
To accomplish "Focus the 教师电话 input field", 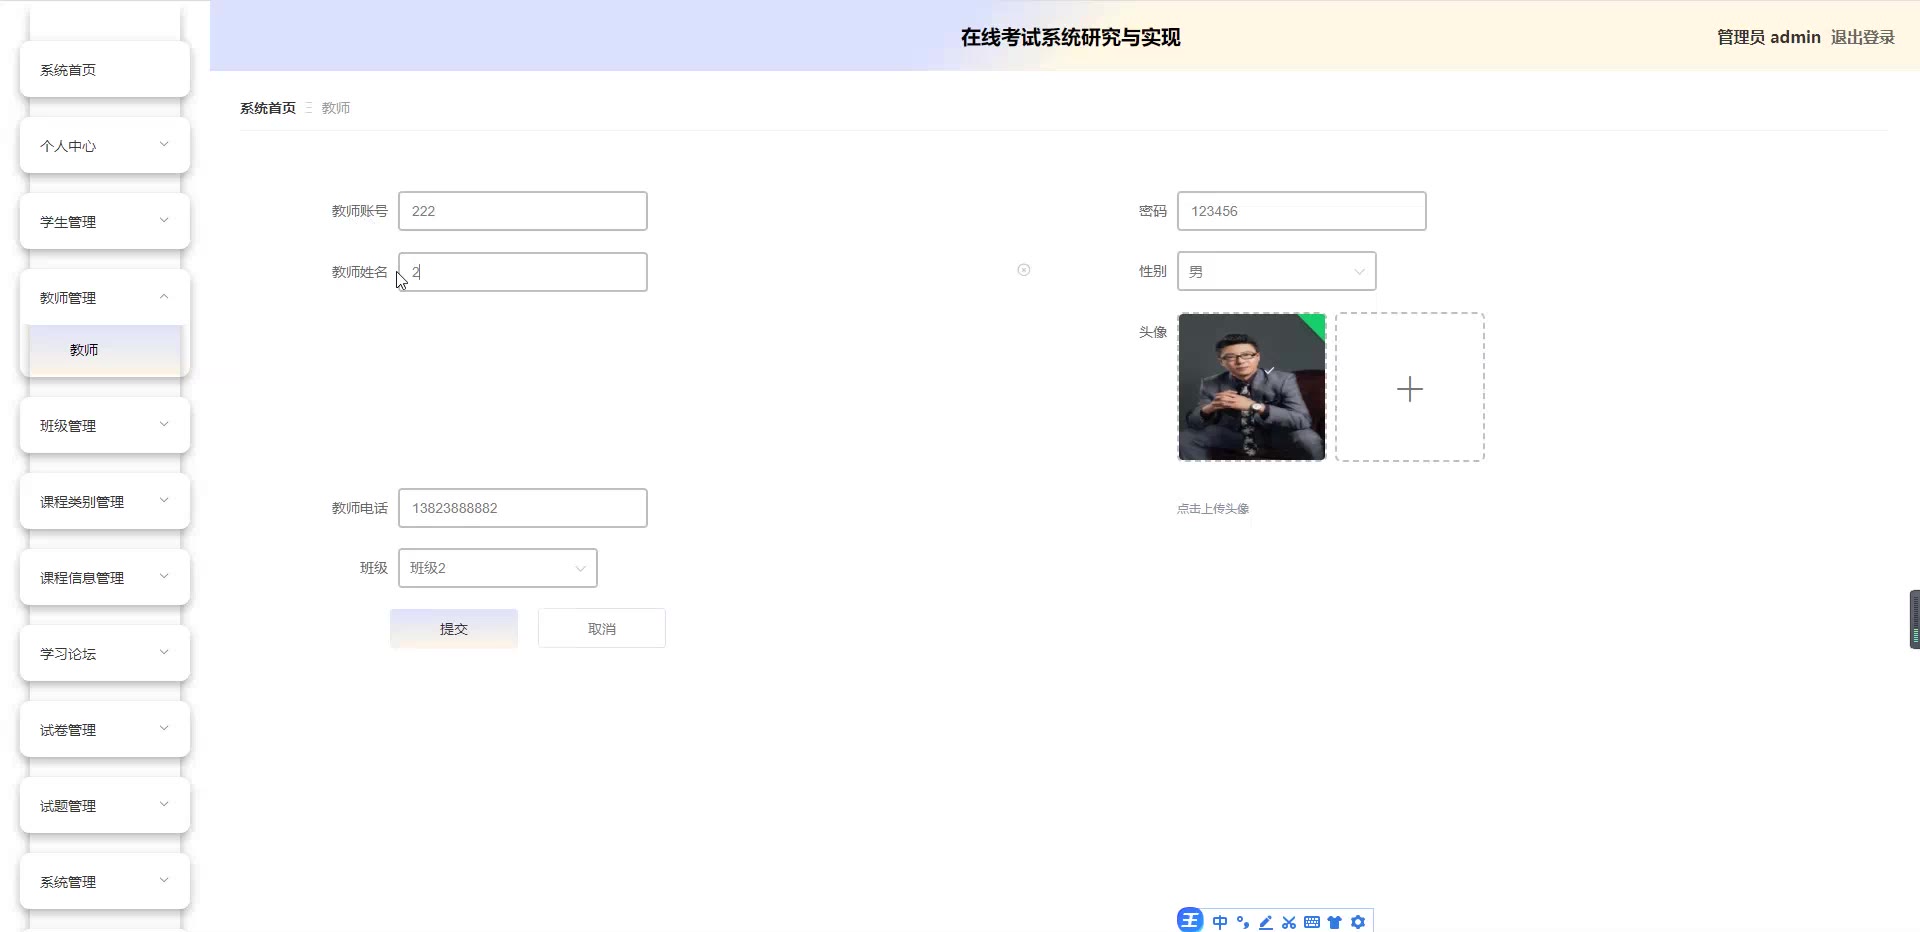I will tap(523, 508).
